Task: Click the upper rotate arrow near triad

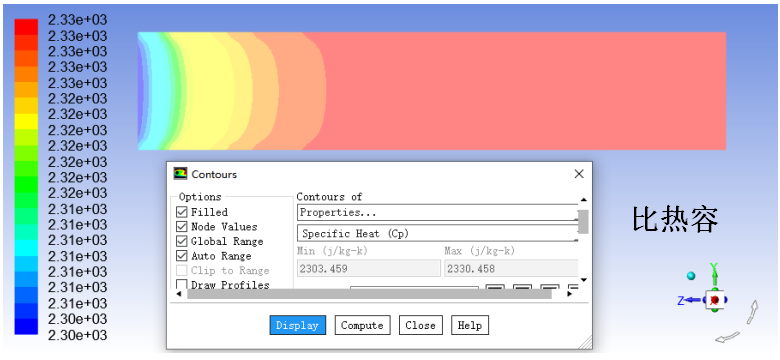Action: click(752, 311)
